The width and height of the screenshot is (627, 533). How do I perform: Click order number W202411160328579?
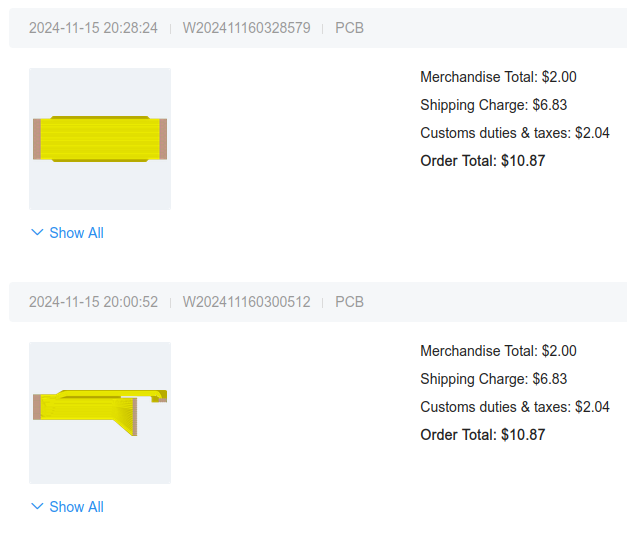pyautogui.click(x=246, y=28)
